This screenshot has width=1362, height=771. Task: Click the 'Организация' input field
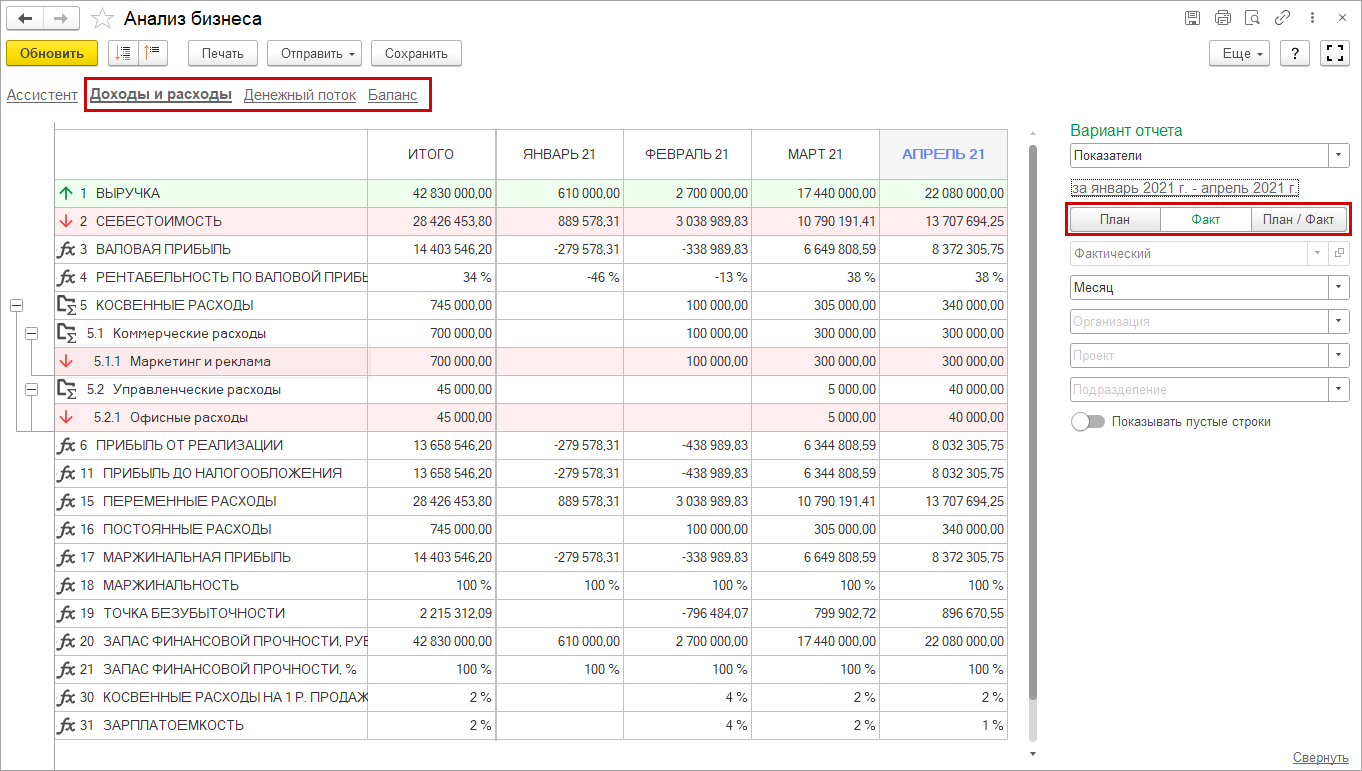[x=1197, y=322]
